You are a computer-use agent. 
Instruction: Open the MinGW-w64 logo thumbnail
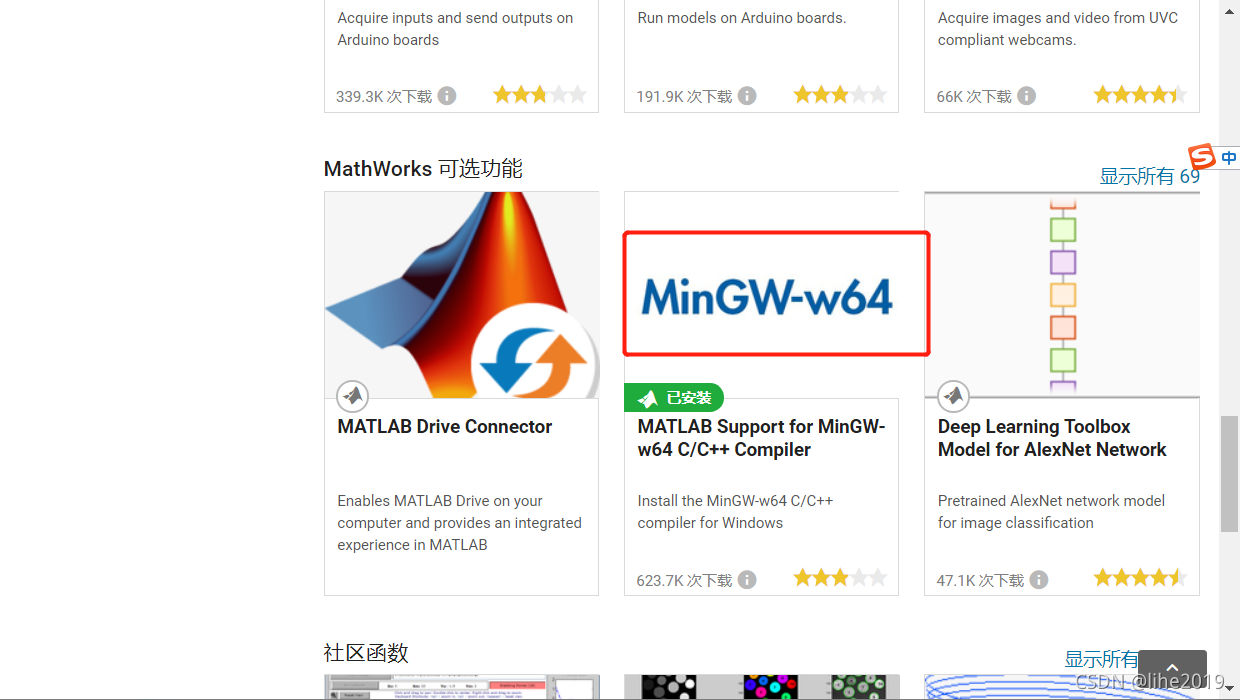point(762,295)
